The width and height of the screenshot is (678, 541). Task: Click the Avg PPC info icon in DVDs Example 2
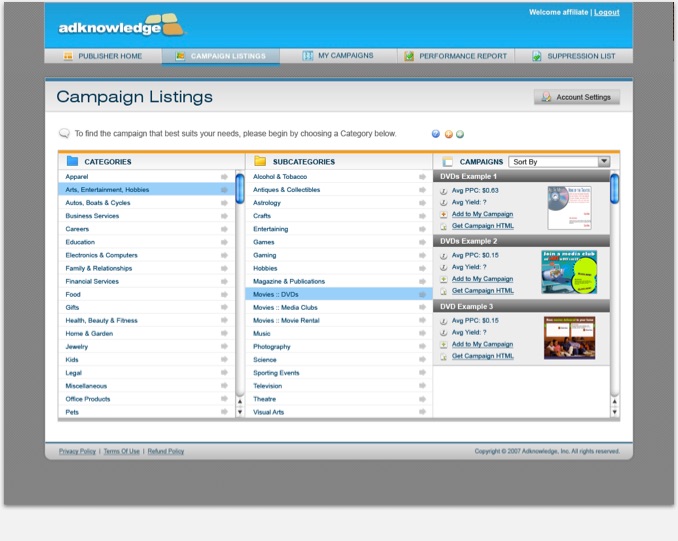(443, 256)
